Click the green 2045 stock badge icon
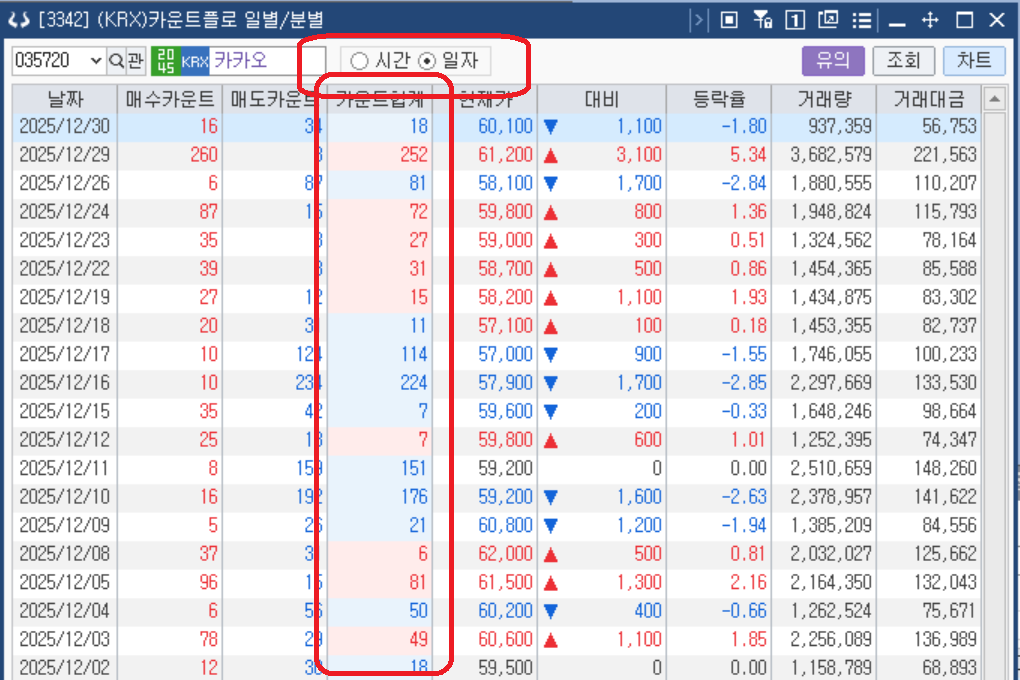 (165, 61)
